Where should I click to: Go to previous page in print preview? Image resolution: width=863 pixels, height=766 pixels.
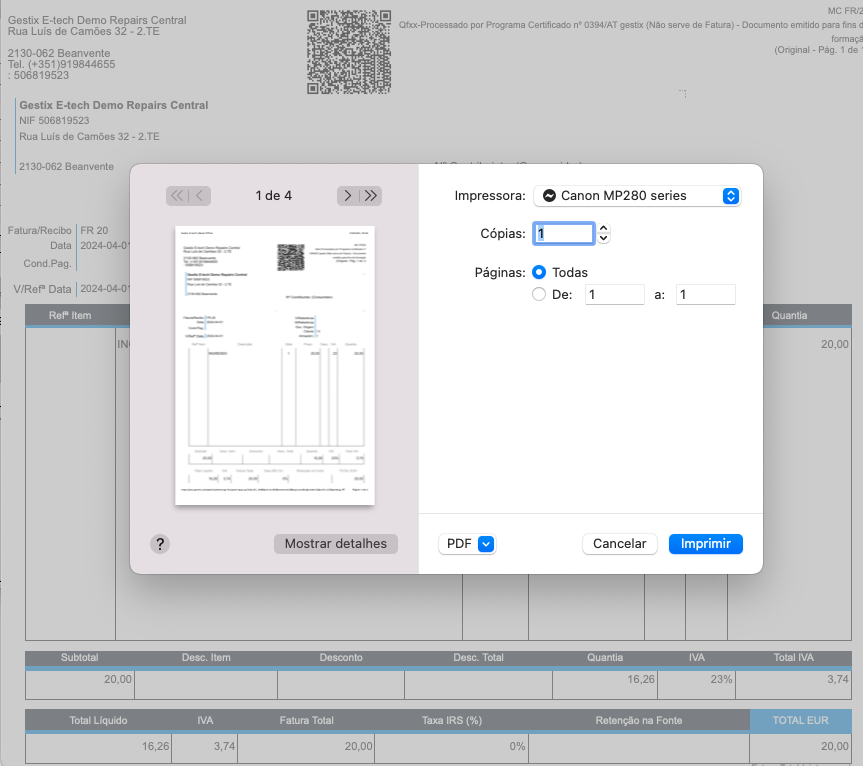[200, 196]
